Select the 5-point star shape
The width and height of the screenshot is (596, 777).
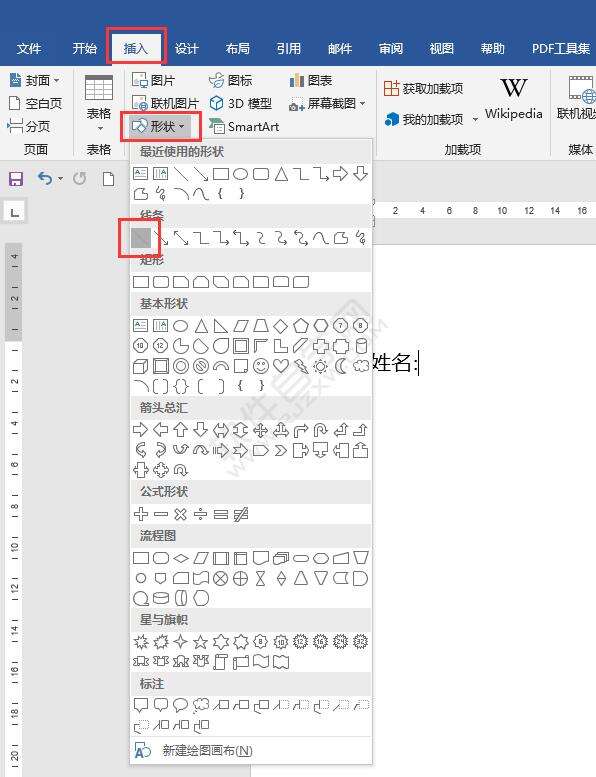point(200,642)
